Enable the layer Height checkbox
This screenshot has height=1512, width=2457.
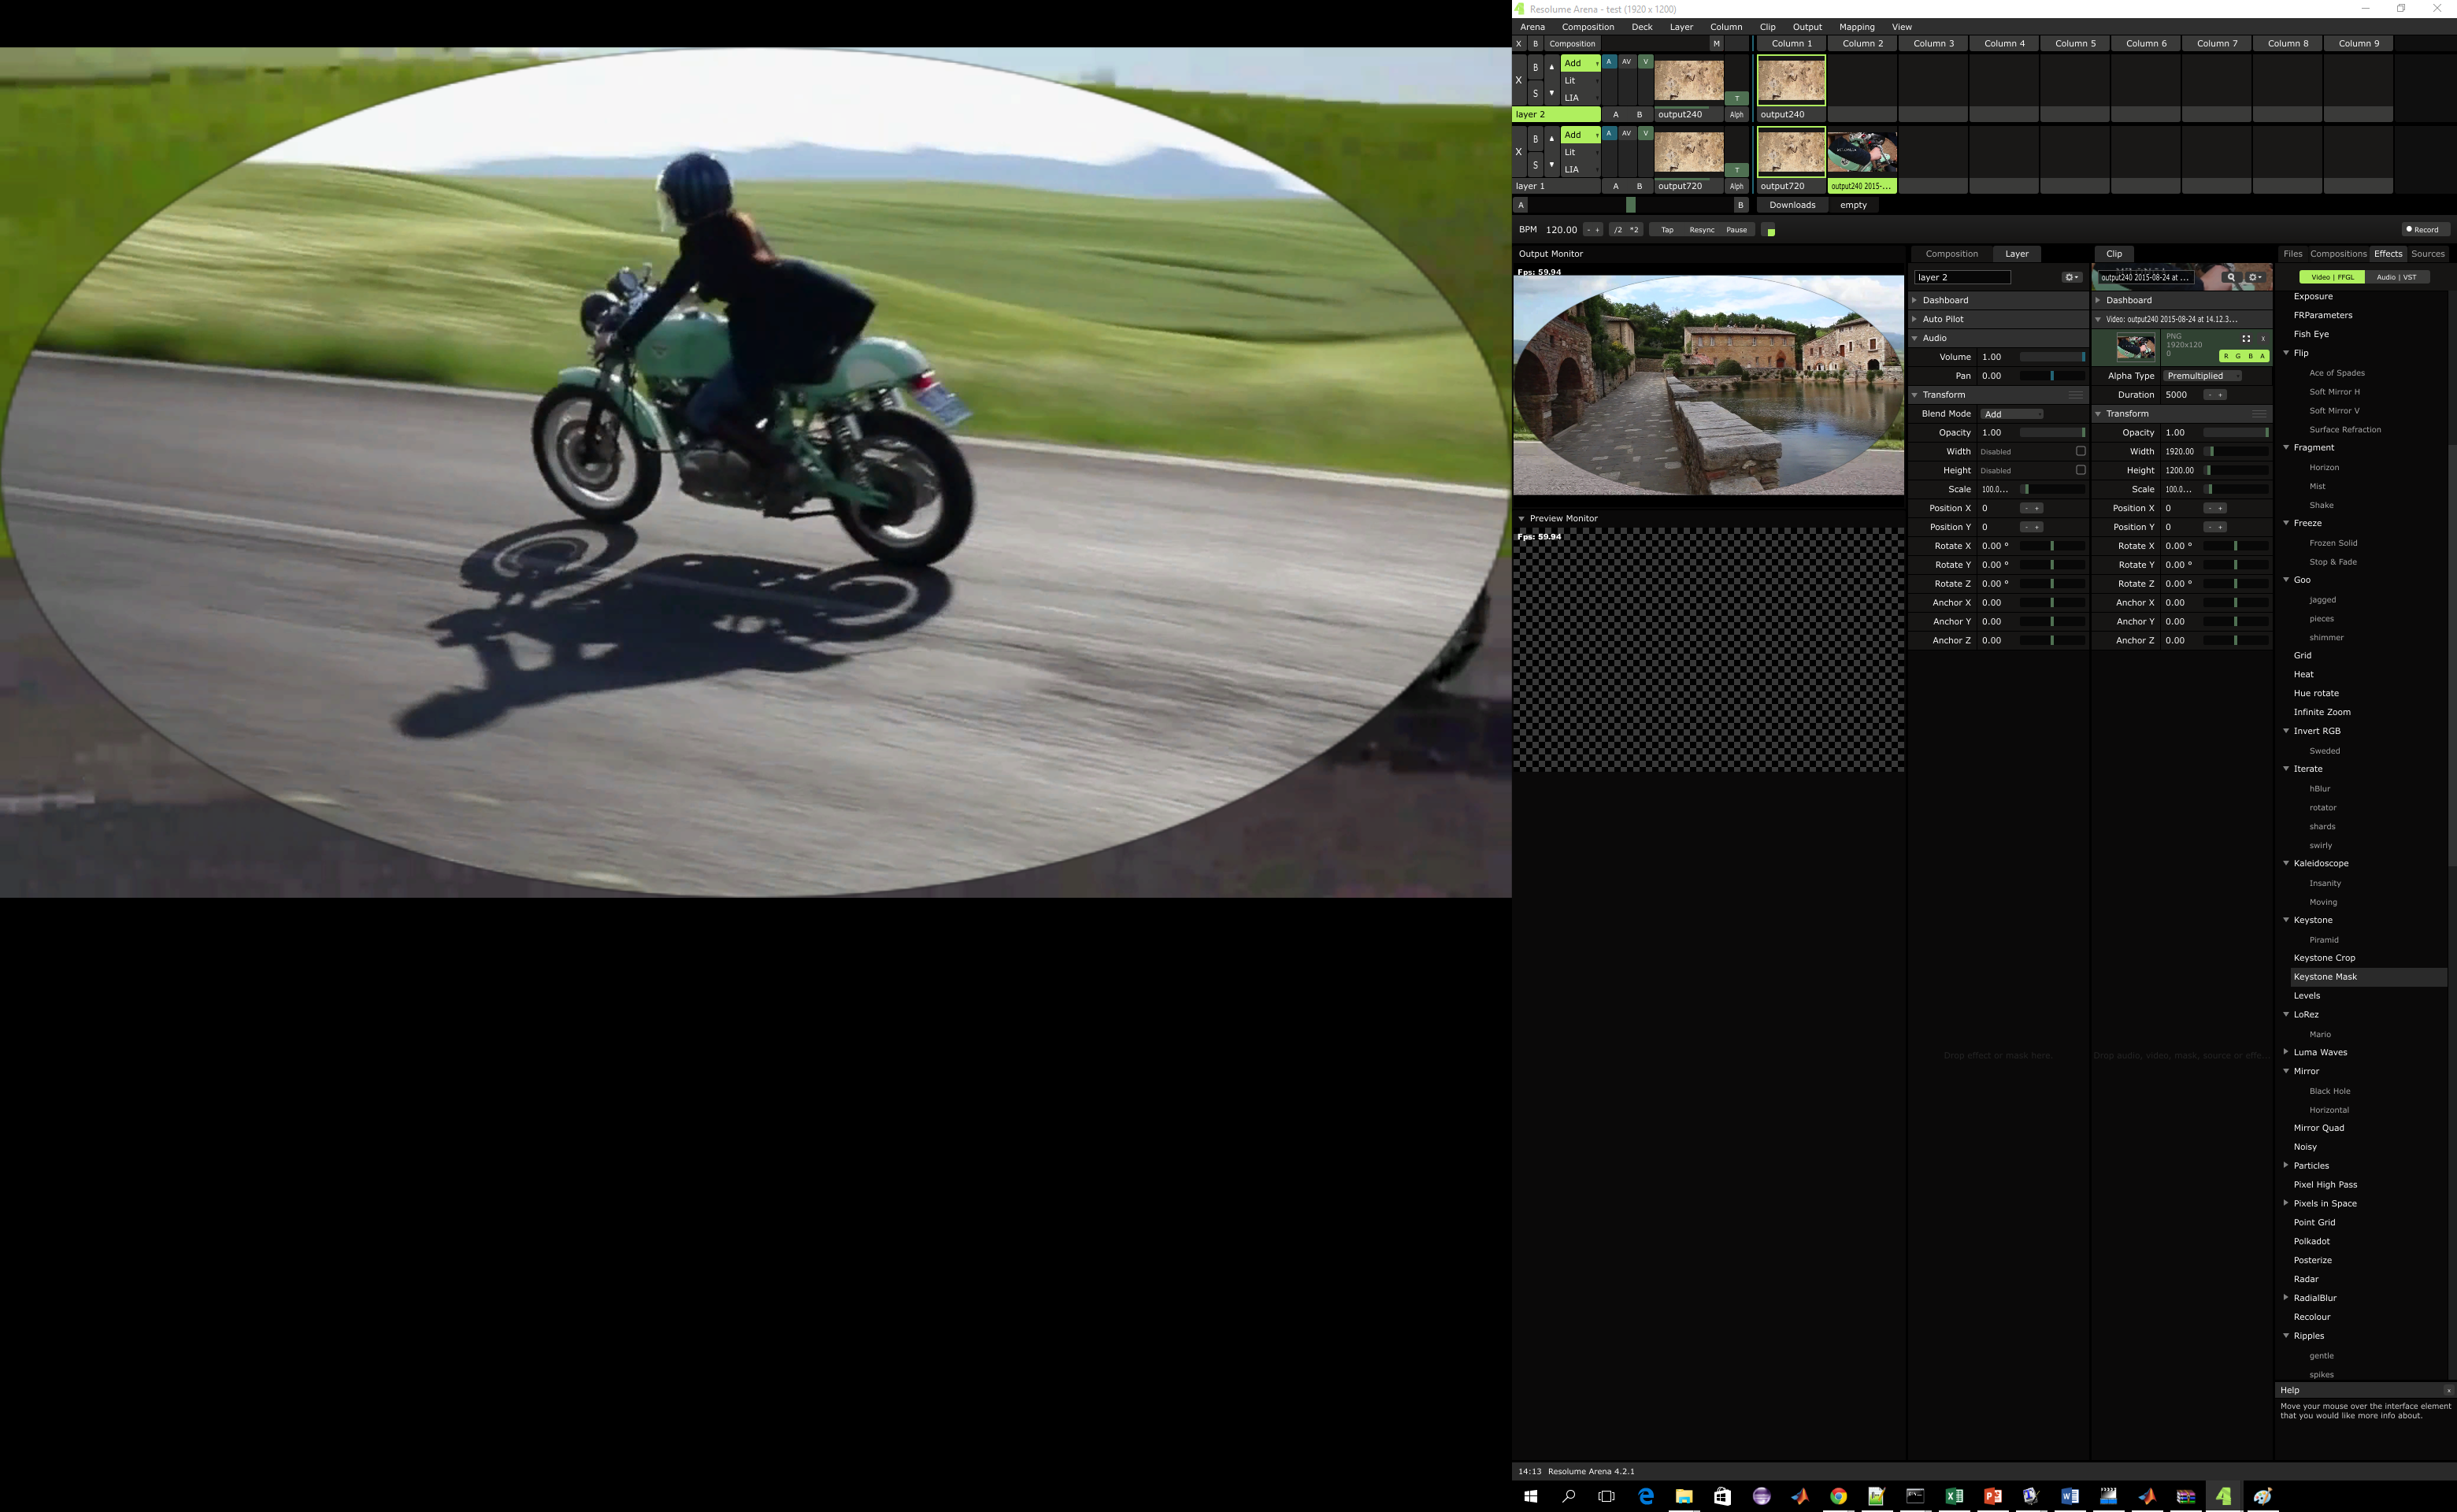[x=2080, y=470]
